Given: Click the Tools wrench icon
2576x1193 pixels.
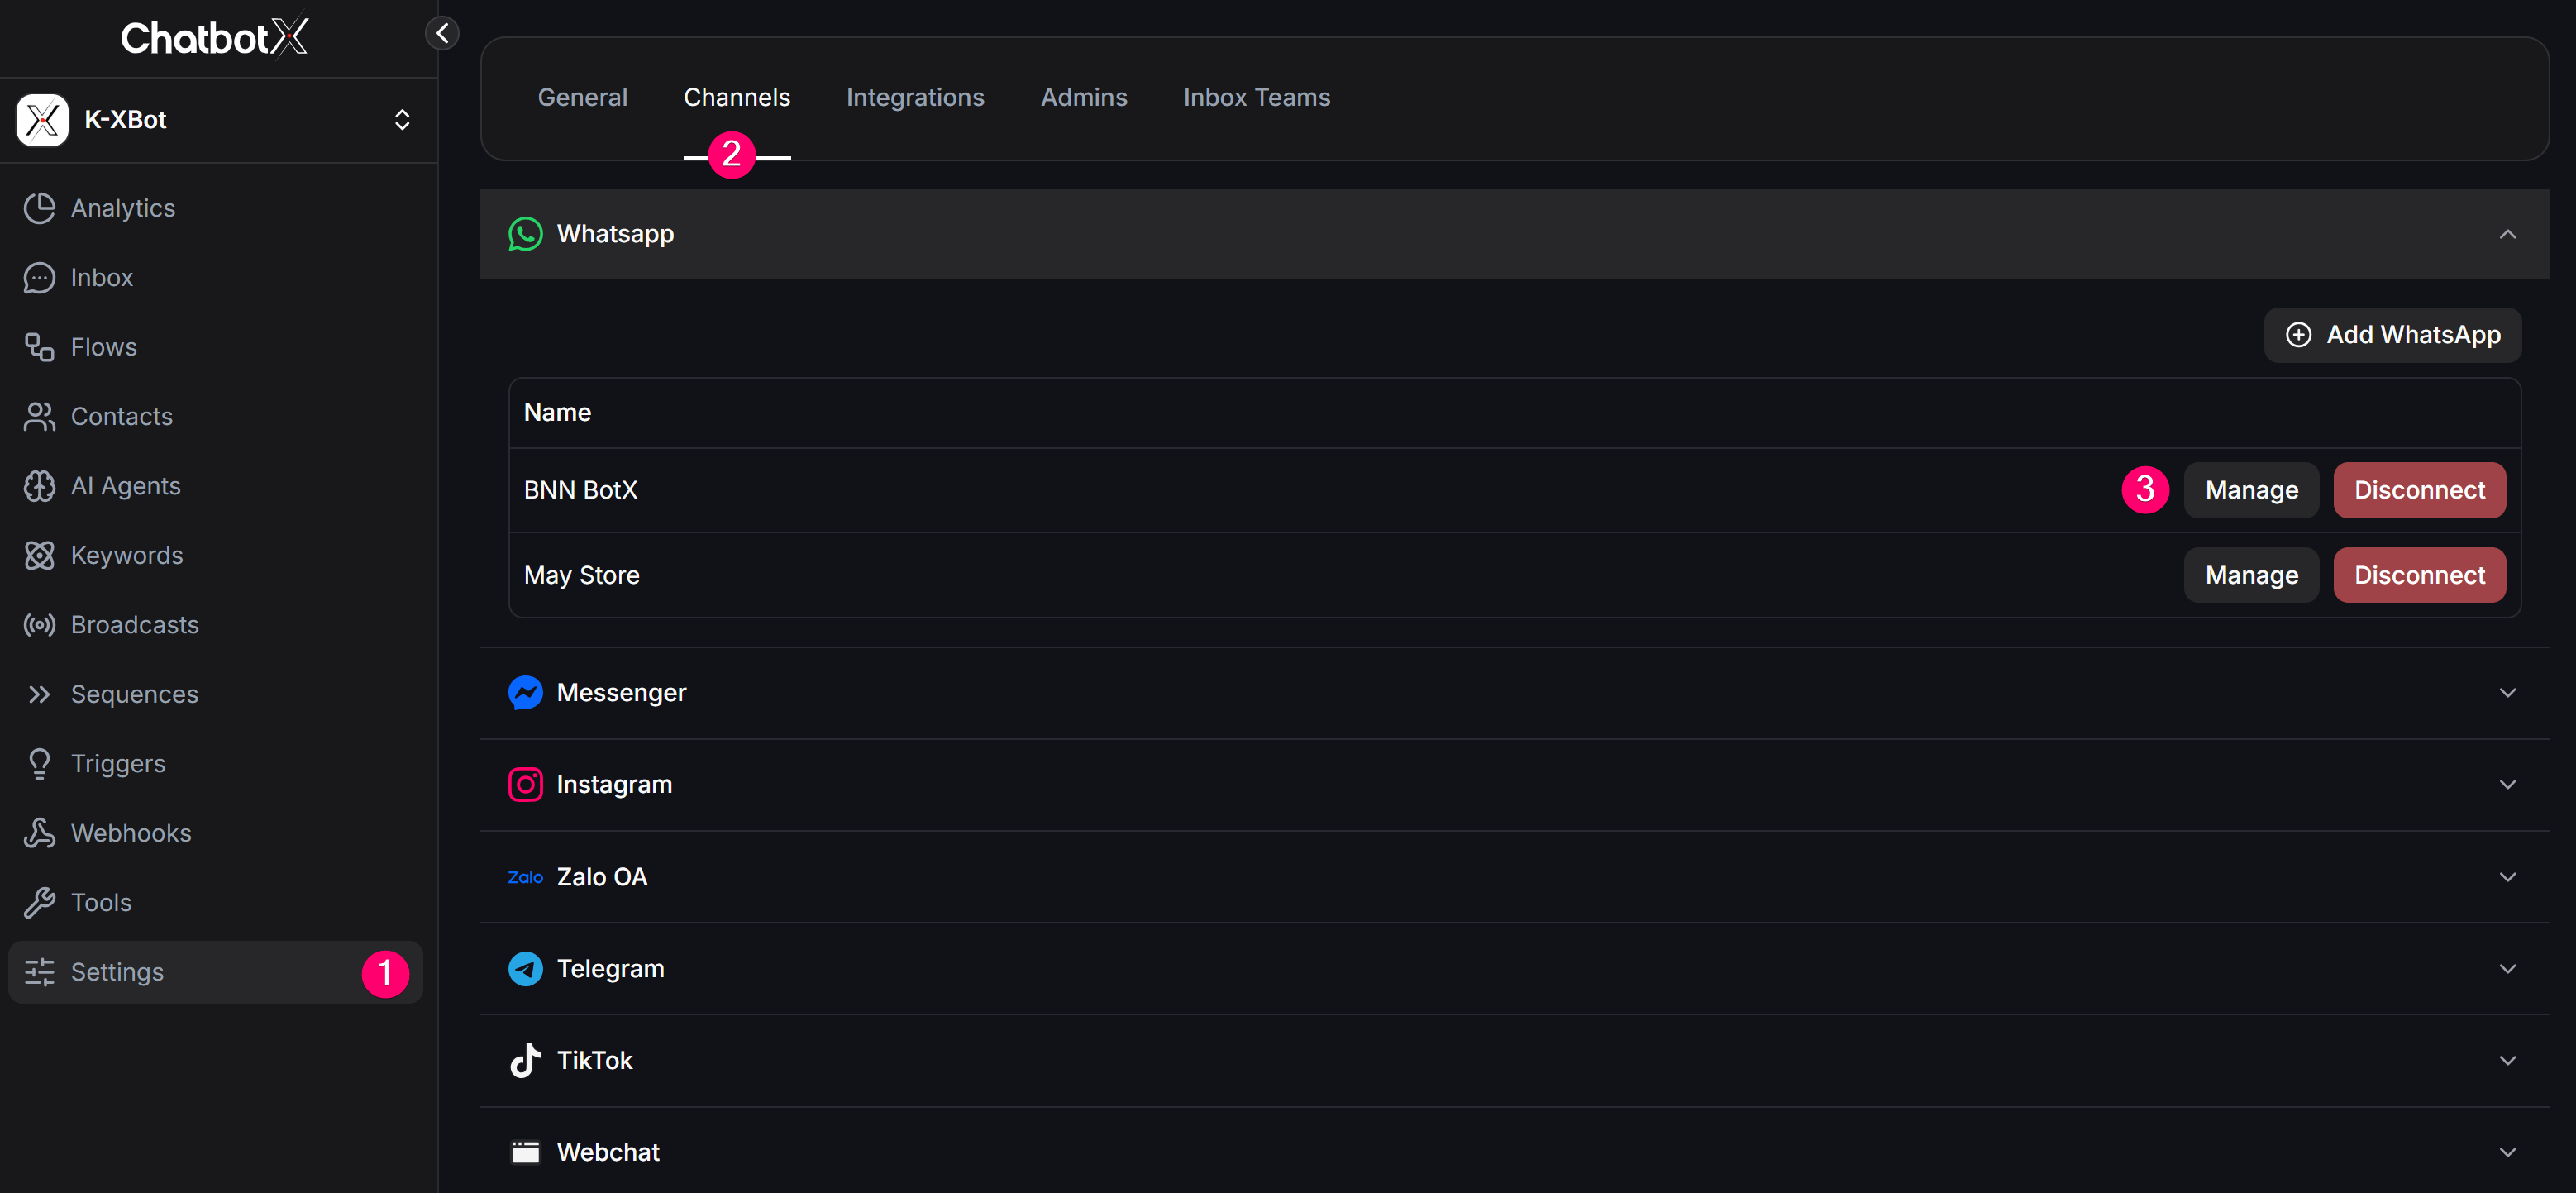Looking at the screenshot, I should [39, 903].
